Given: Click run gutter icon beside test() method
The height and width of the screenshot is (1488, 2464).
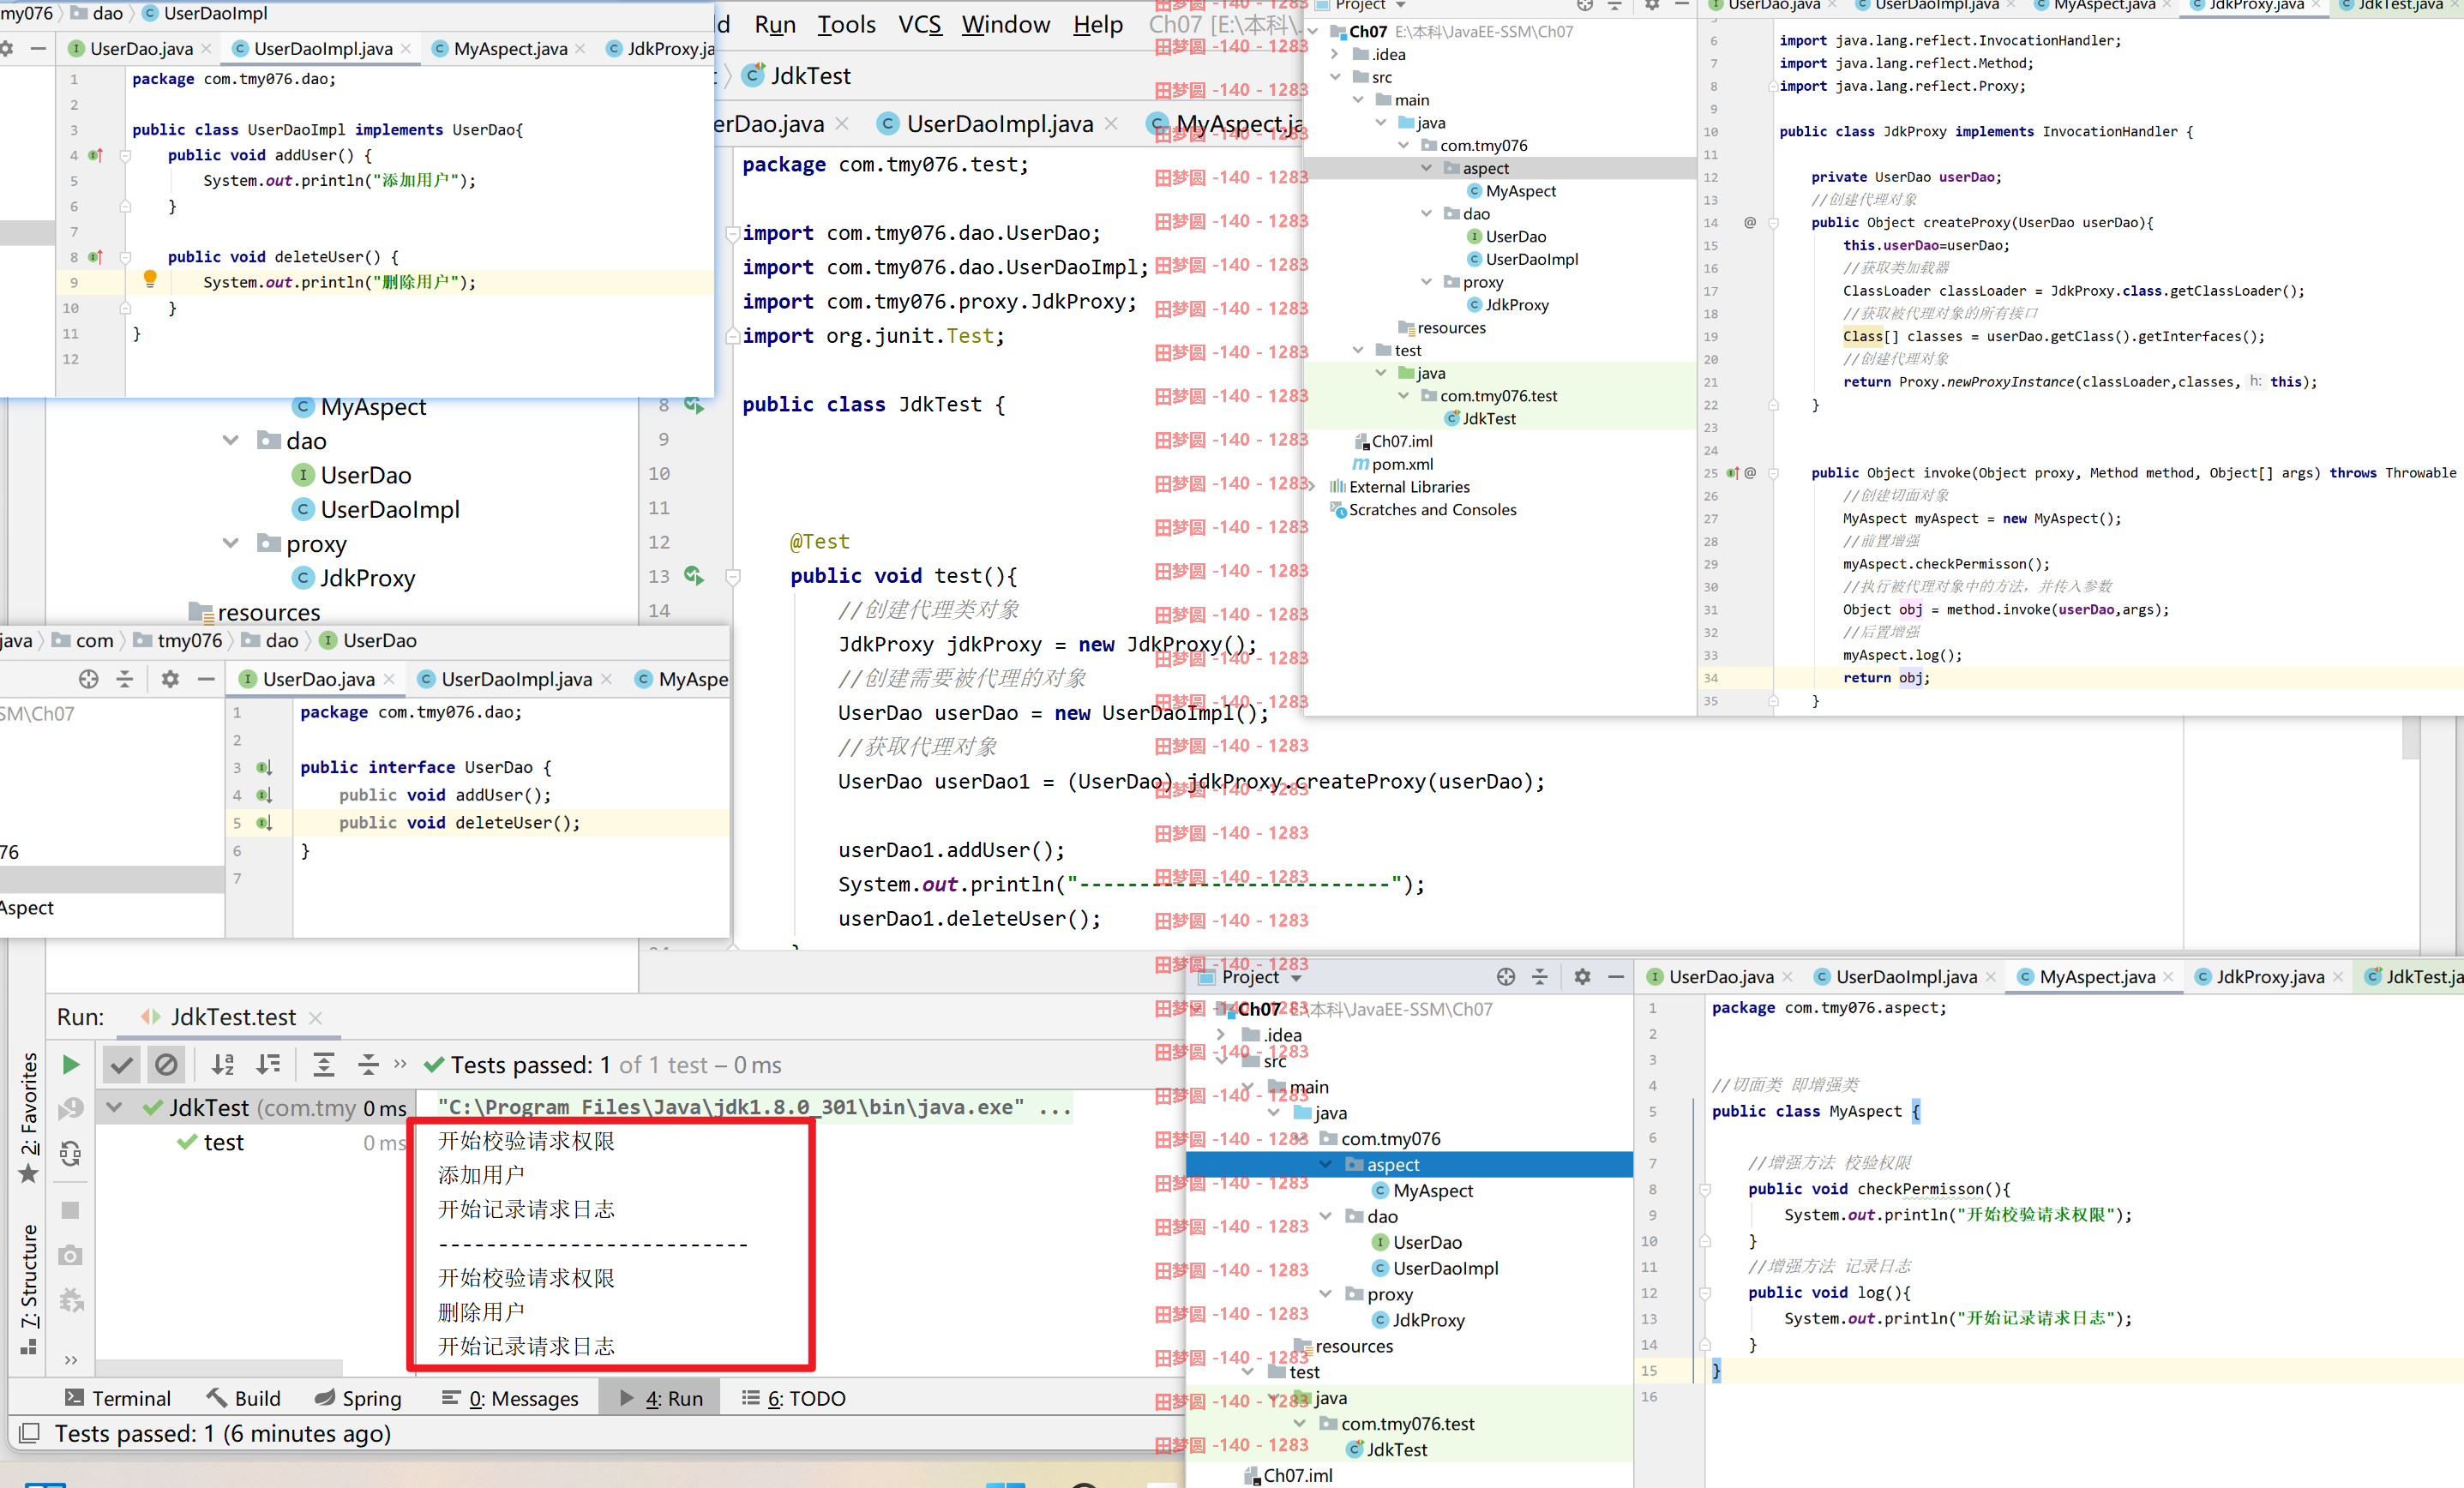Looking at the screenshot, I should [694, 576].
